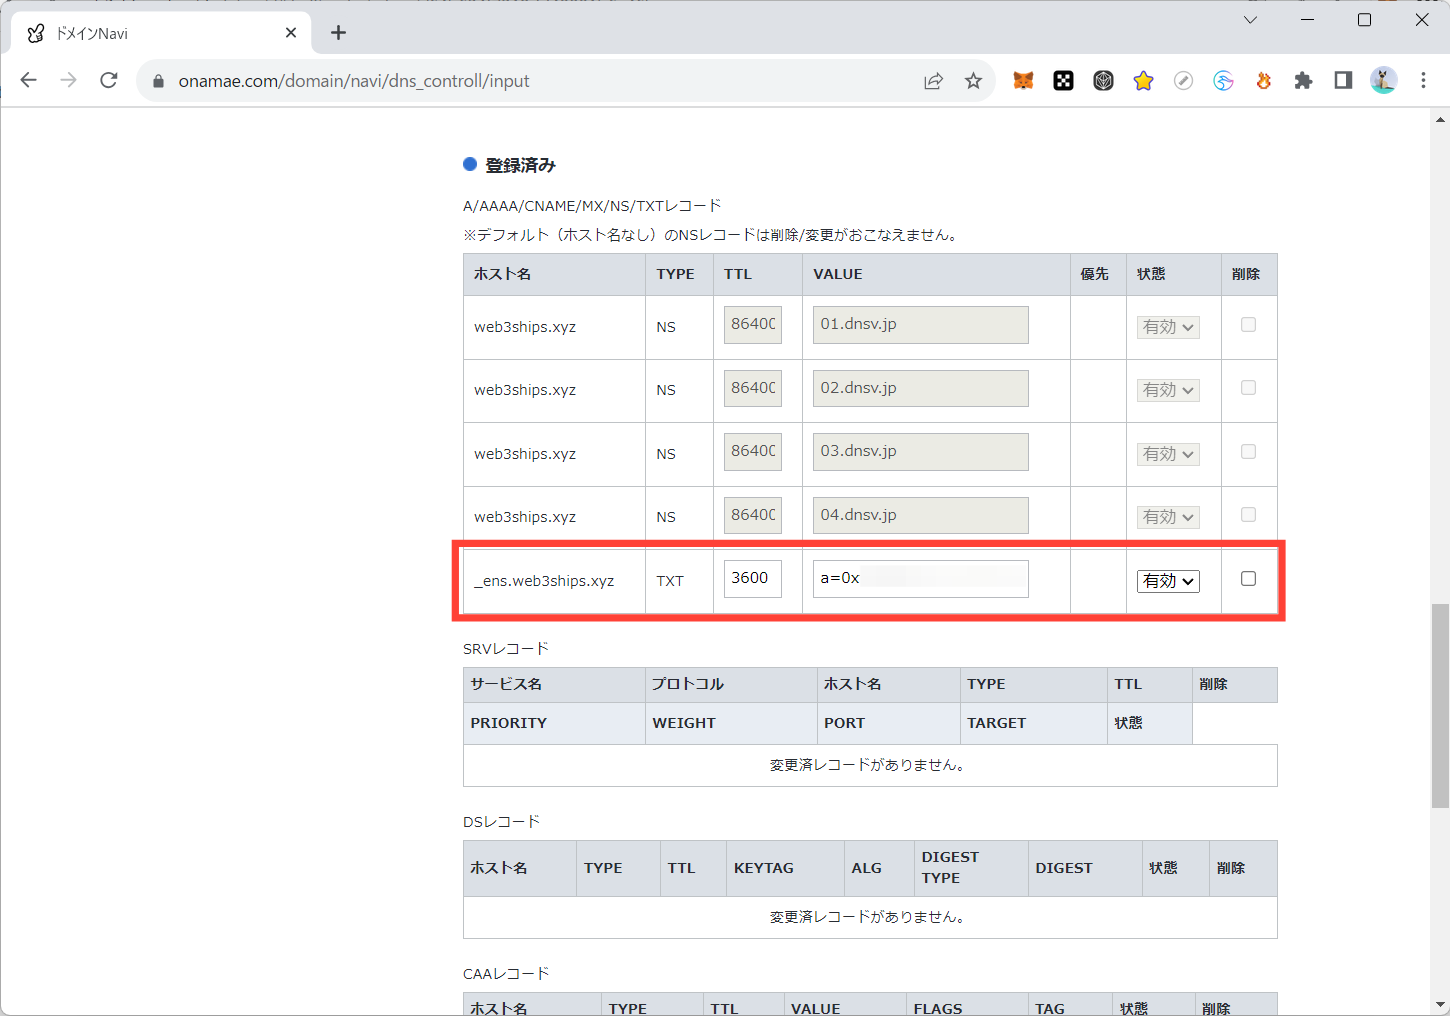Click the profile avatar icon

point(1383,81)
